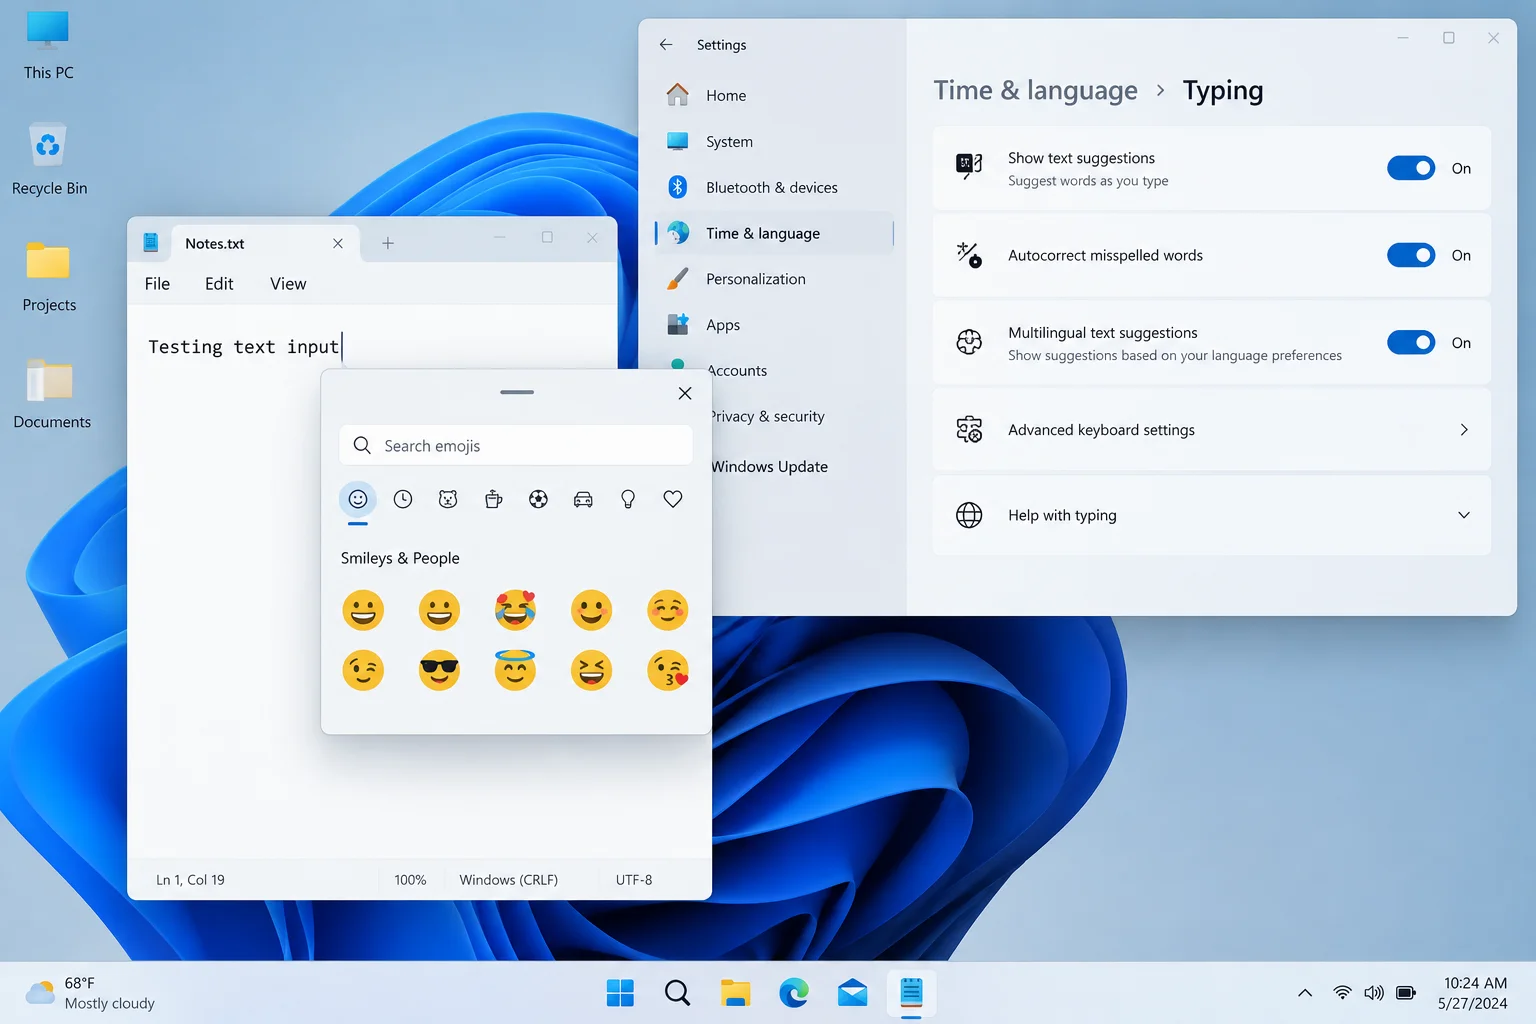Select the heart symbols emoji category
Screen dimensions: 1536x1024
point(673,499)
